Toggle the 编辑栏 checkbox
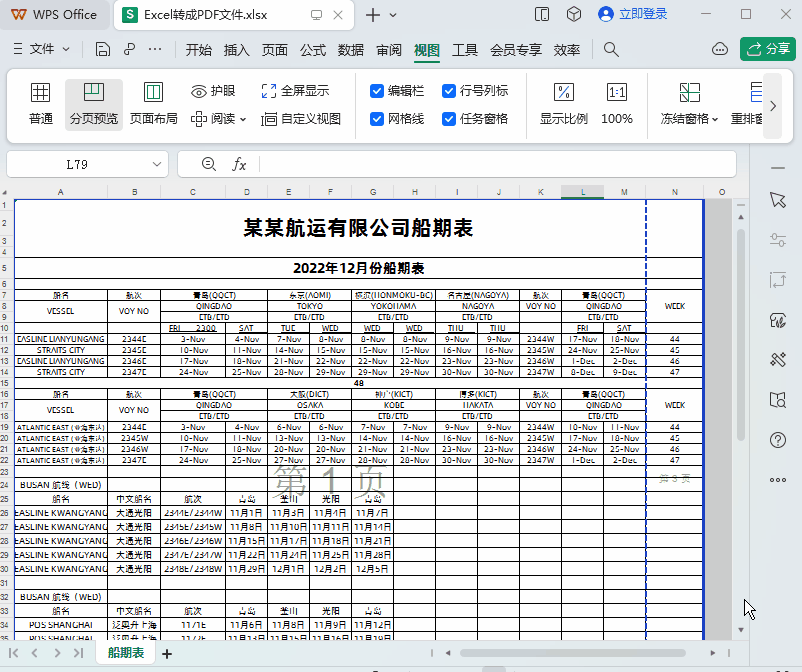 [377, 91]
